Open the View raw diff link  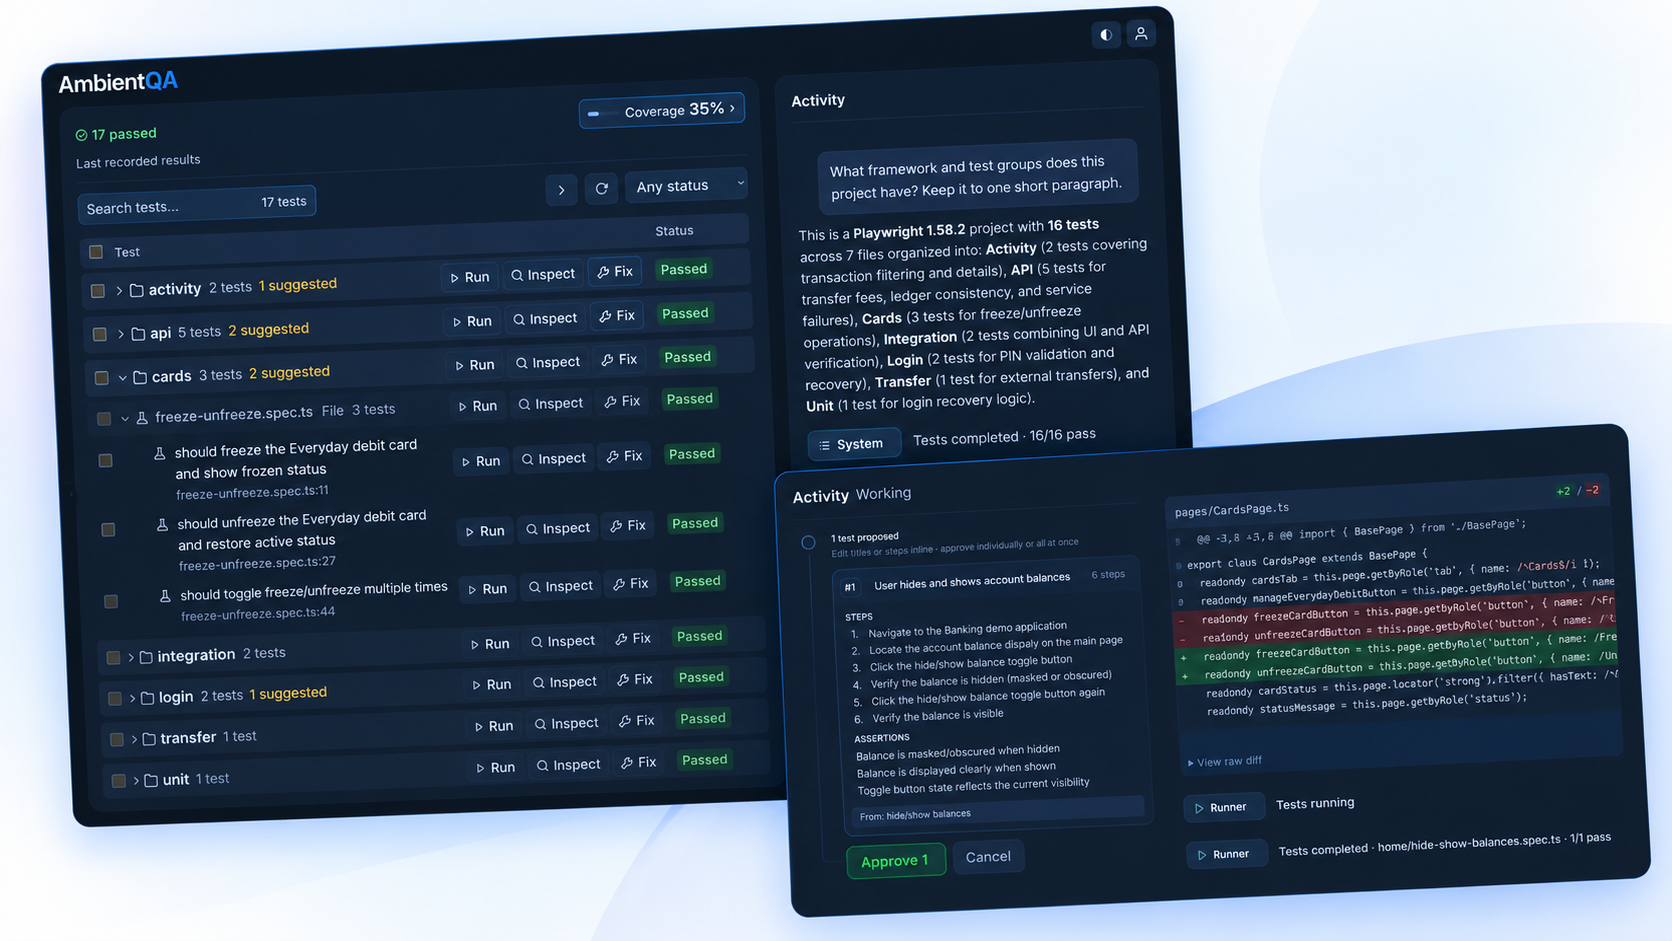(1225, 762)
